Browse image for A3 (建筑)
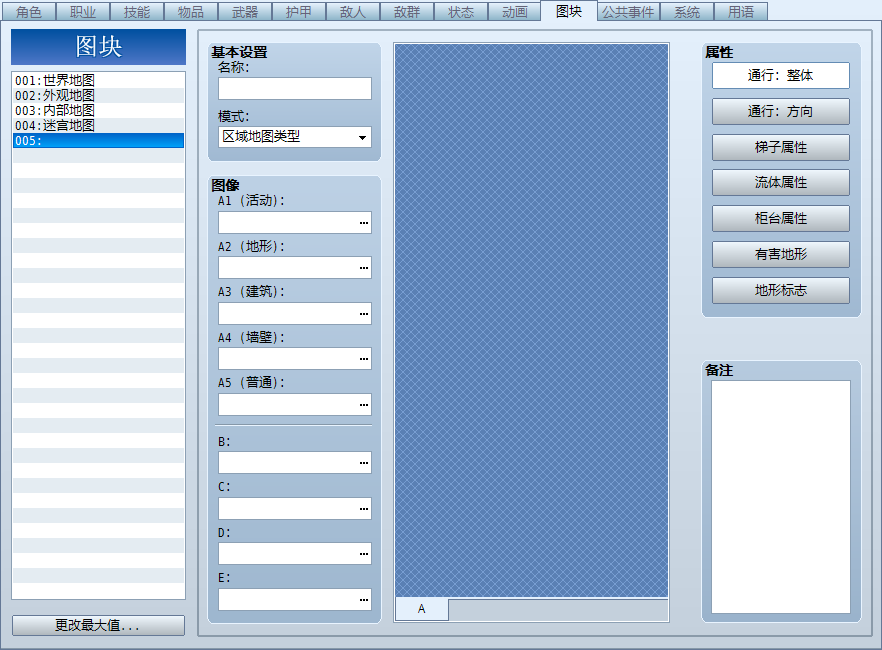This screenshot has width=882, height=650. 364,313
